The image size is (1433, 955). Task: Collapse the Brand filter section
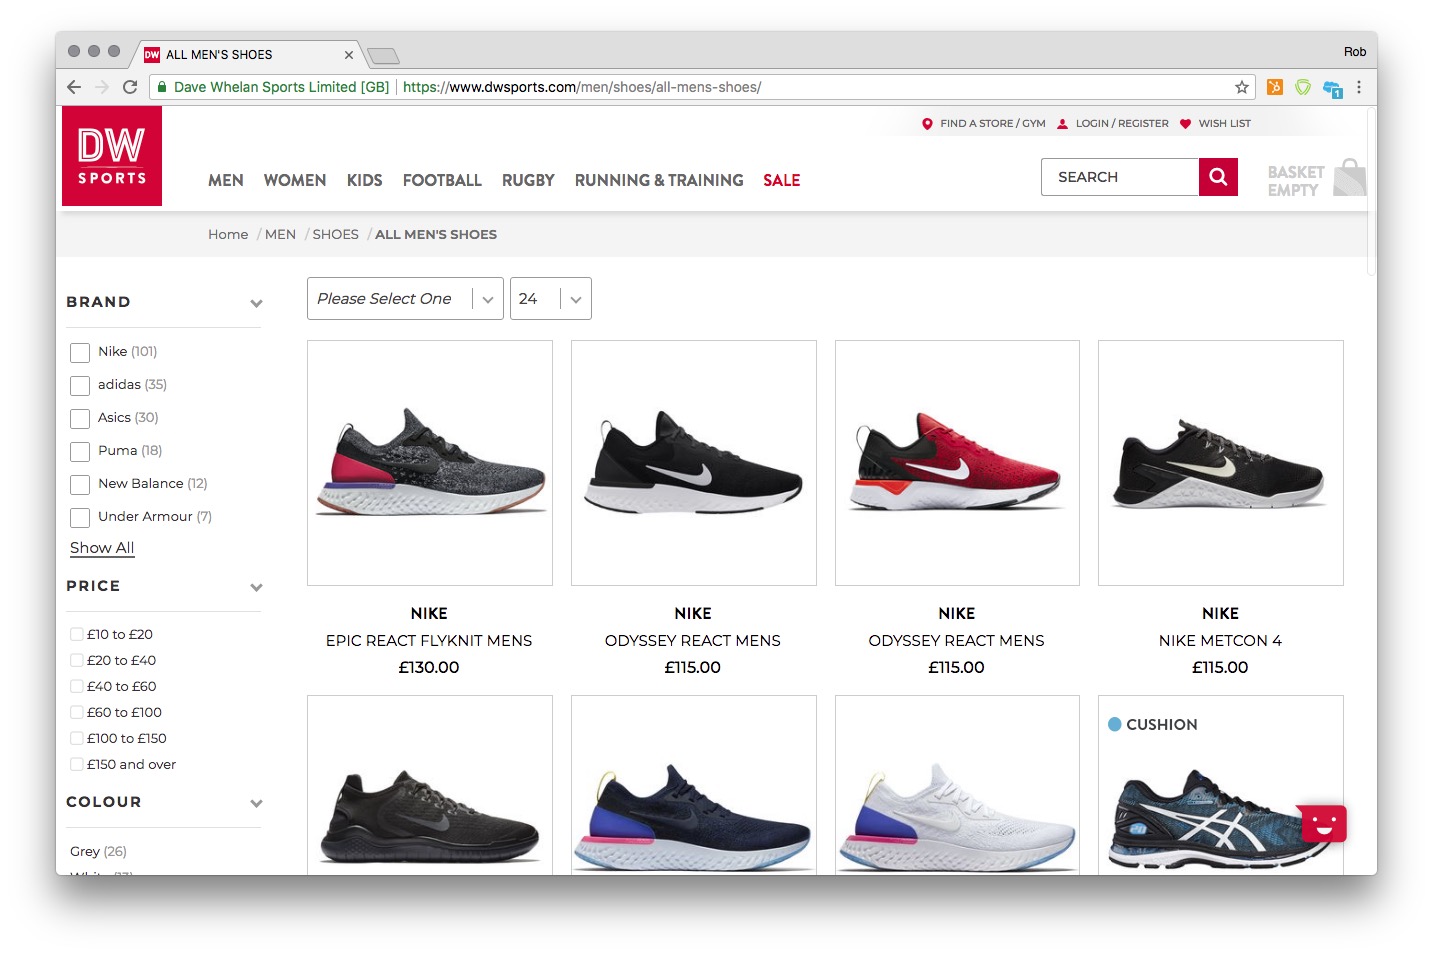click(x=256, y=303)
